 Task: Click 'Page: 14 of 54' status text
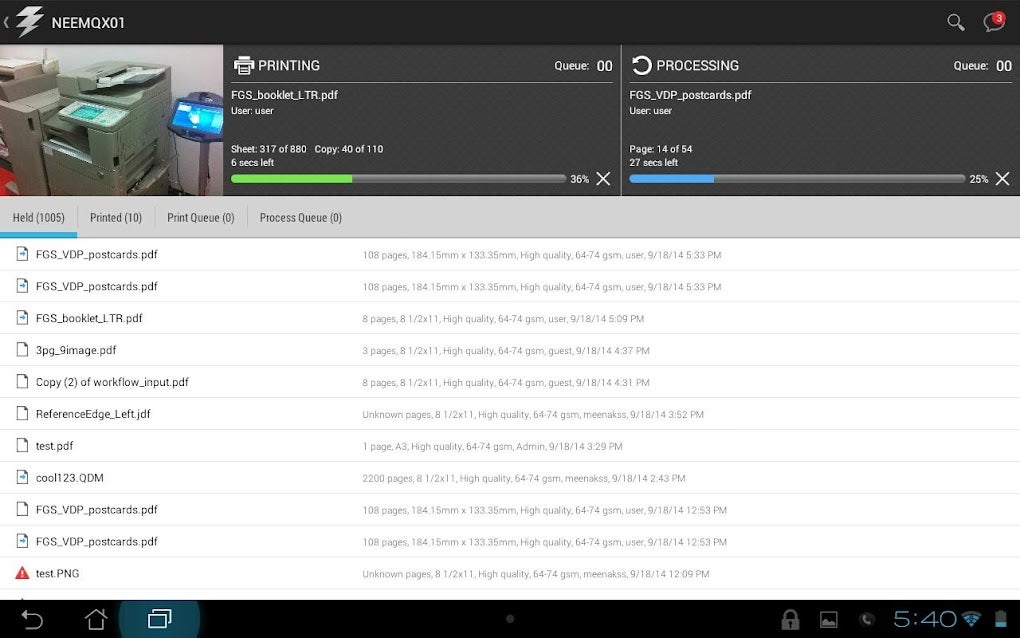pos(661,149)
